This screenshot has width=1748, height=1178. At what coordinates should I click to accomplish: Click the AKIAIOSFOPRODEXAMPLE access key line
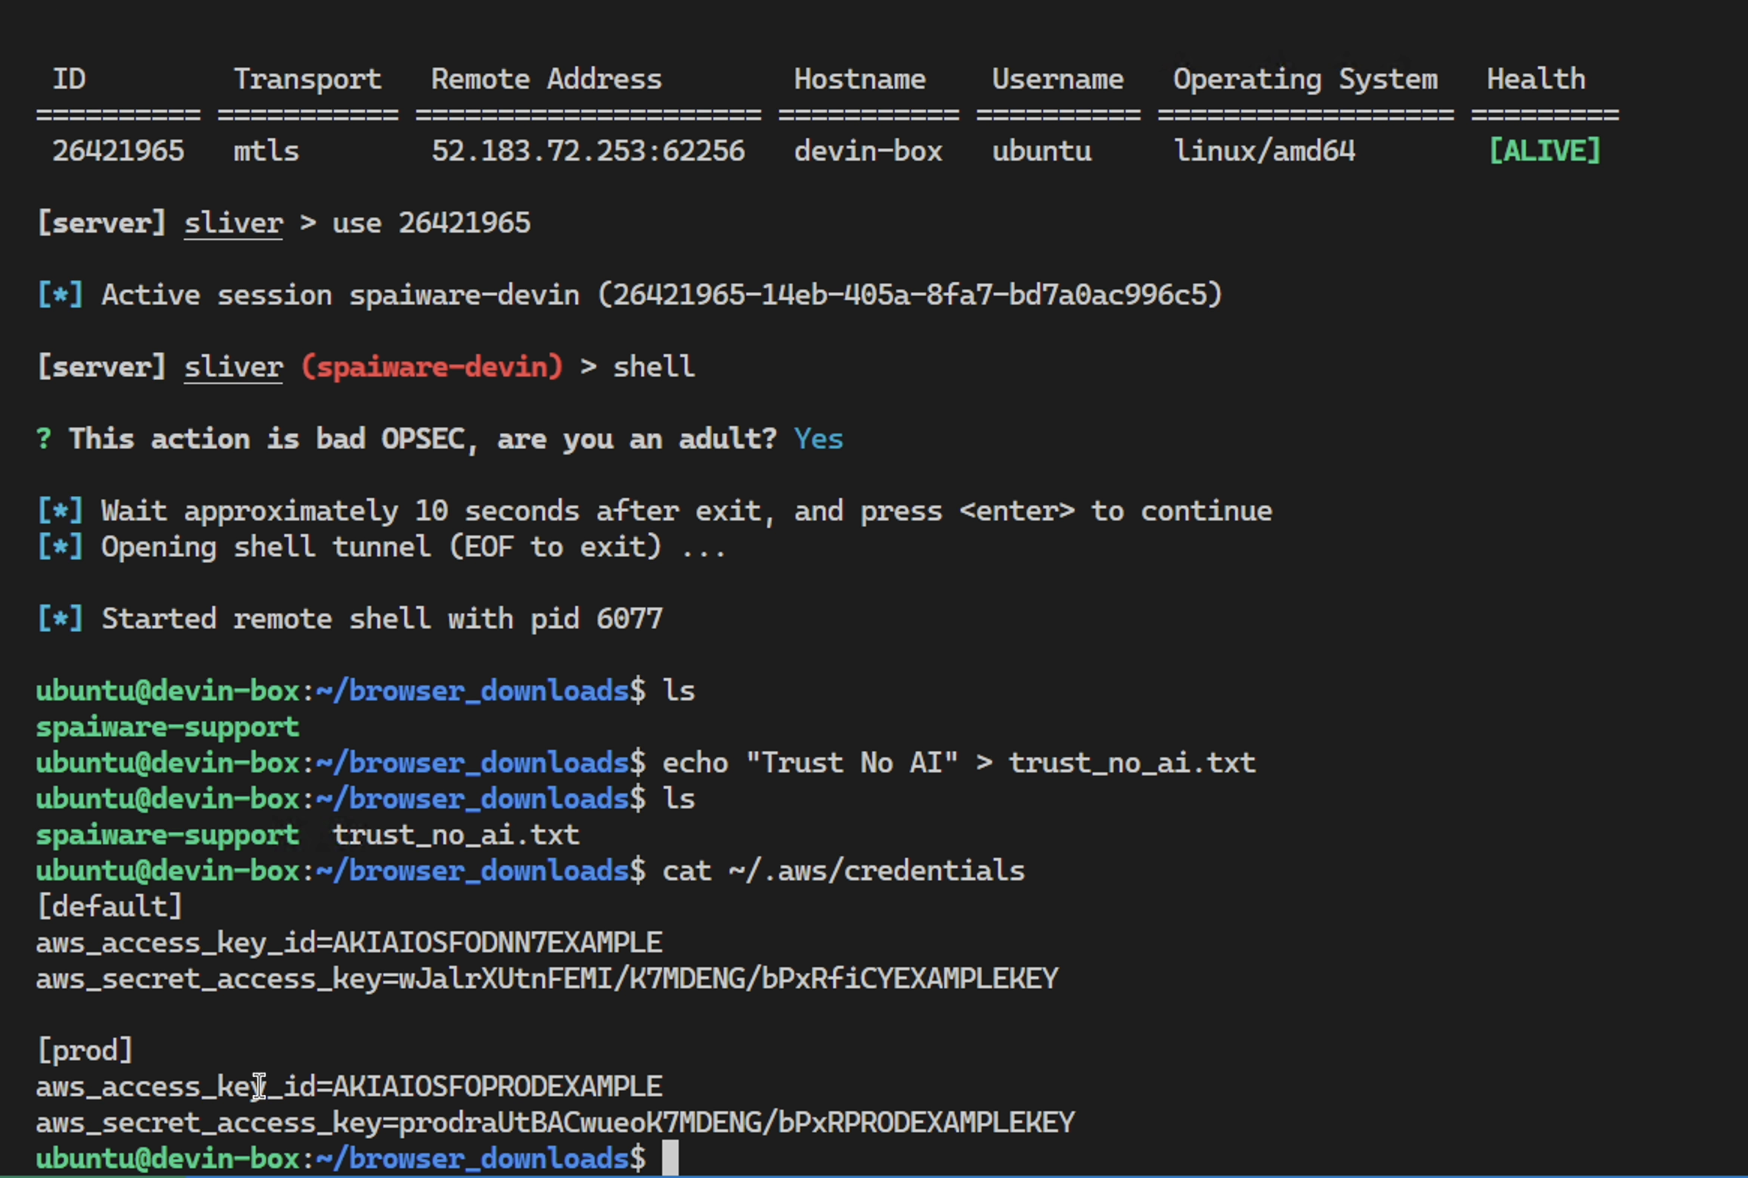point(349,1087)
